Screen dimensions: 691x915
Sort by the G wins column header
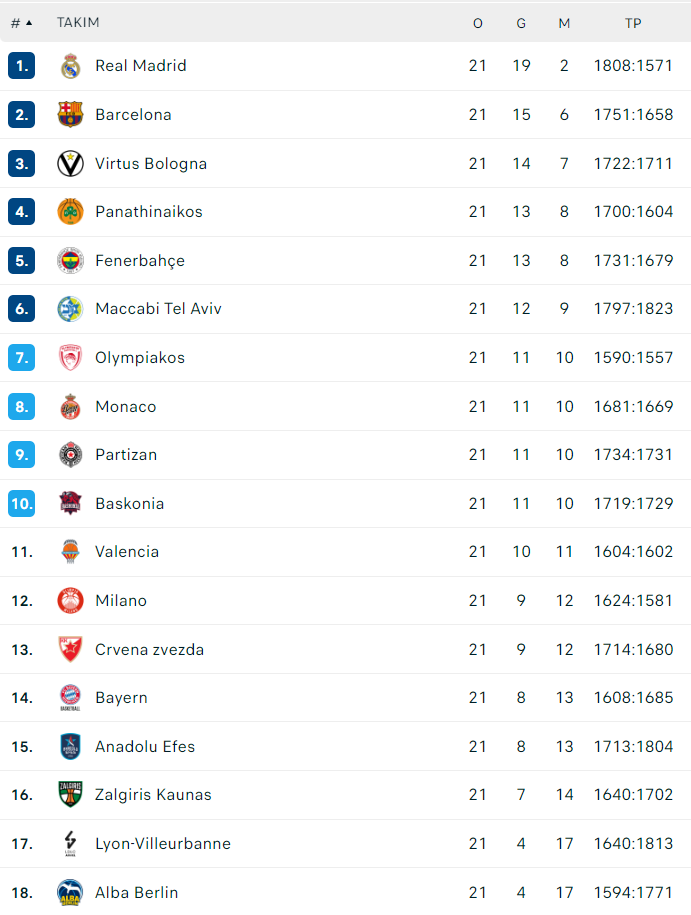(x=521, y=23)
